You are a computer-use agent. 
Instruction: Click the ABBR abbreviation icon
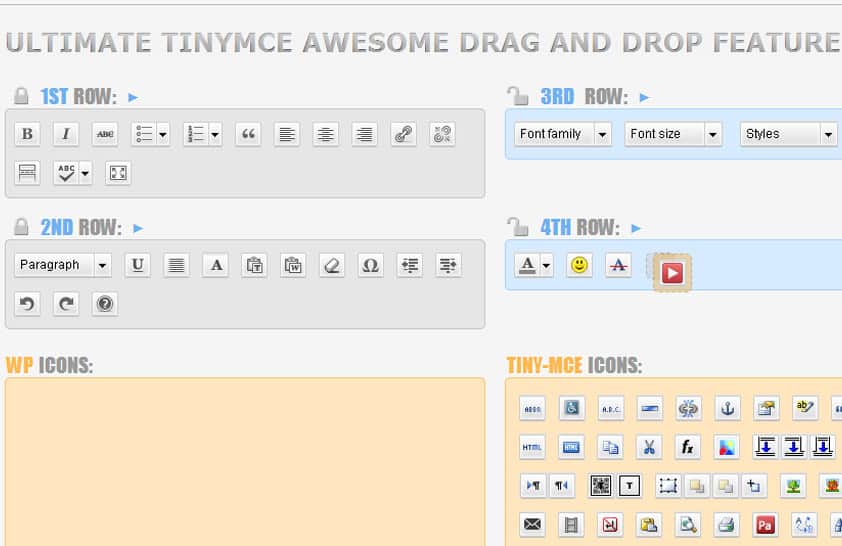532,409
